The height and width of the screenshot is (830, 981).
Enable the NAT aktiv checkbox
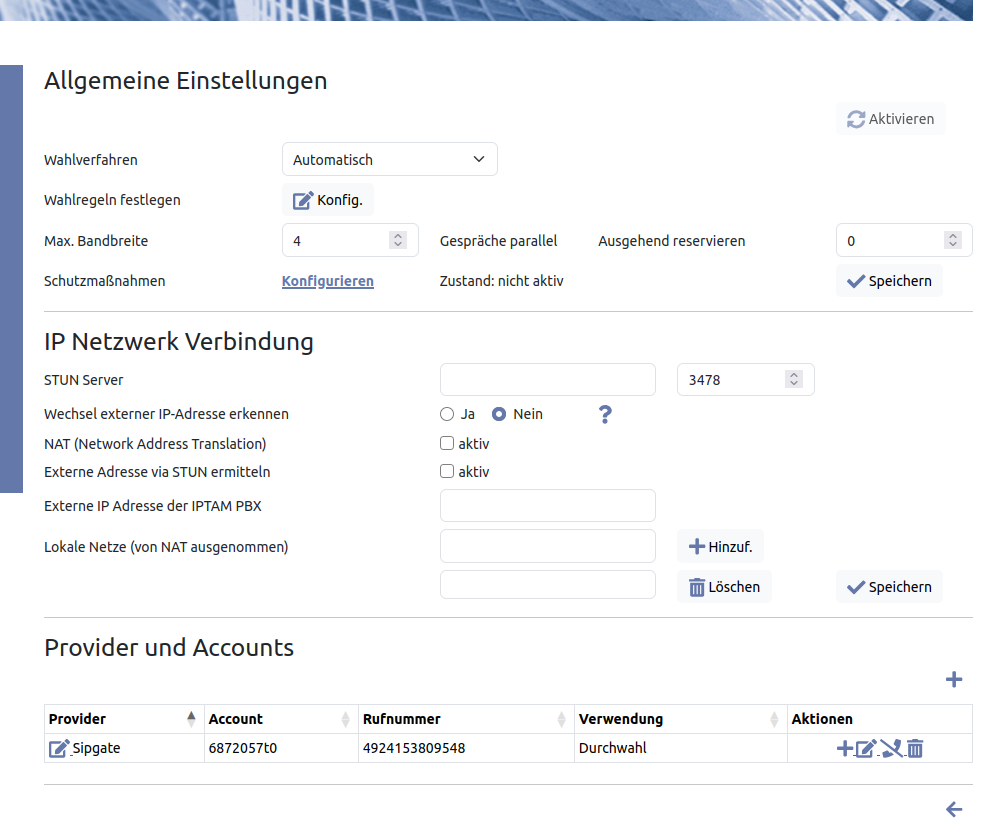[447, 443]
